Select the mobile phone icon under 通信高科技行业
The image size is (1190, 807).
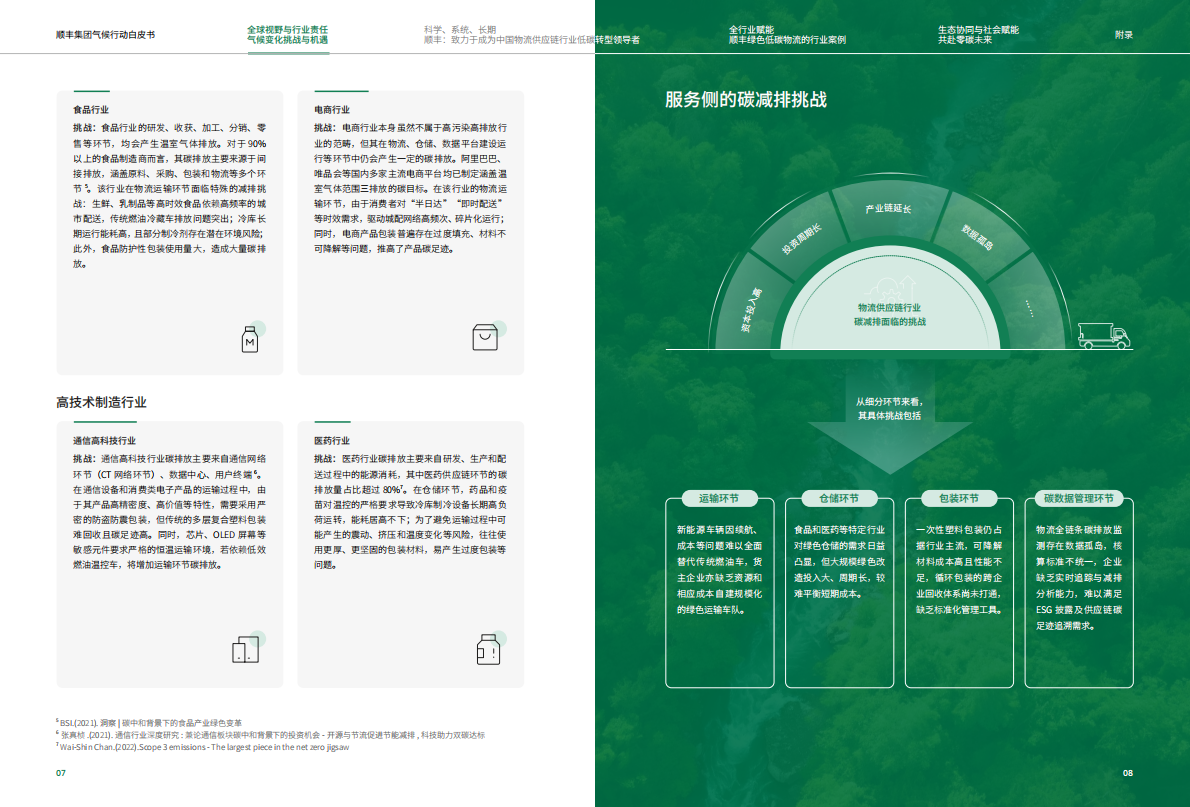(242, 650)
